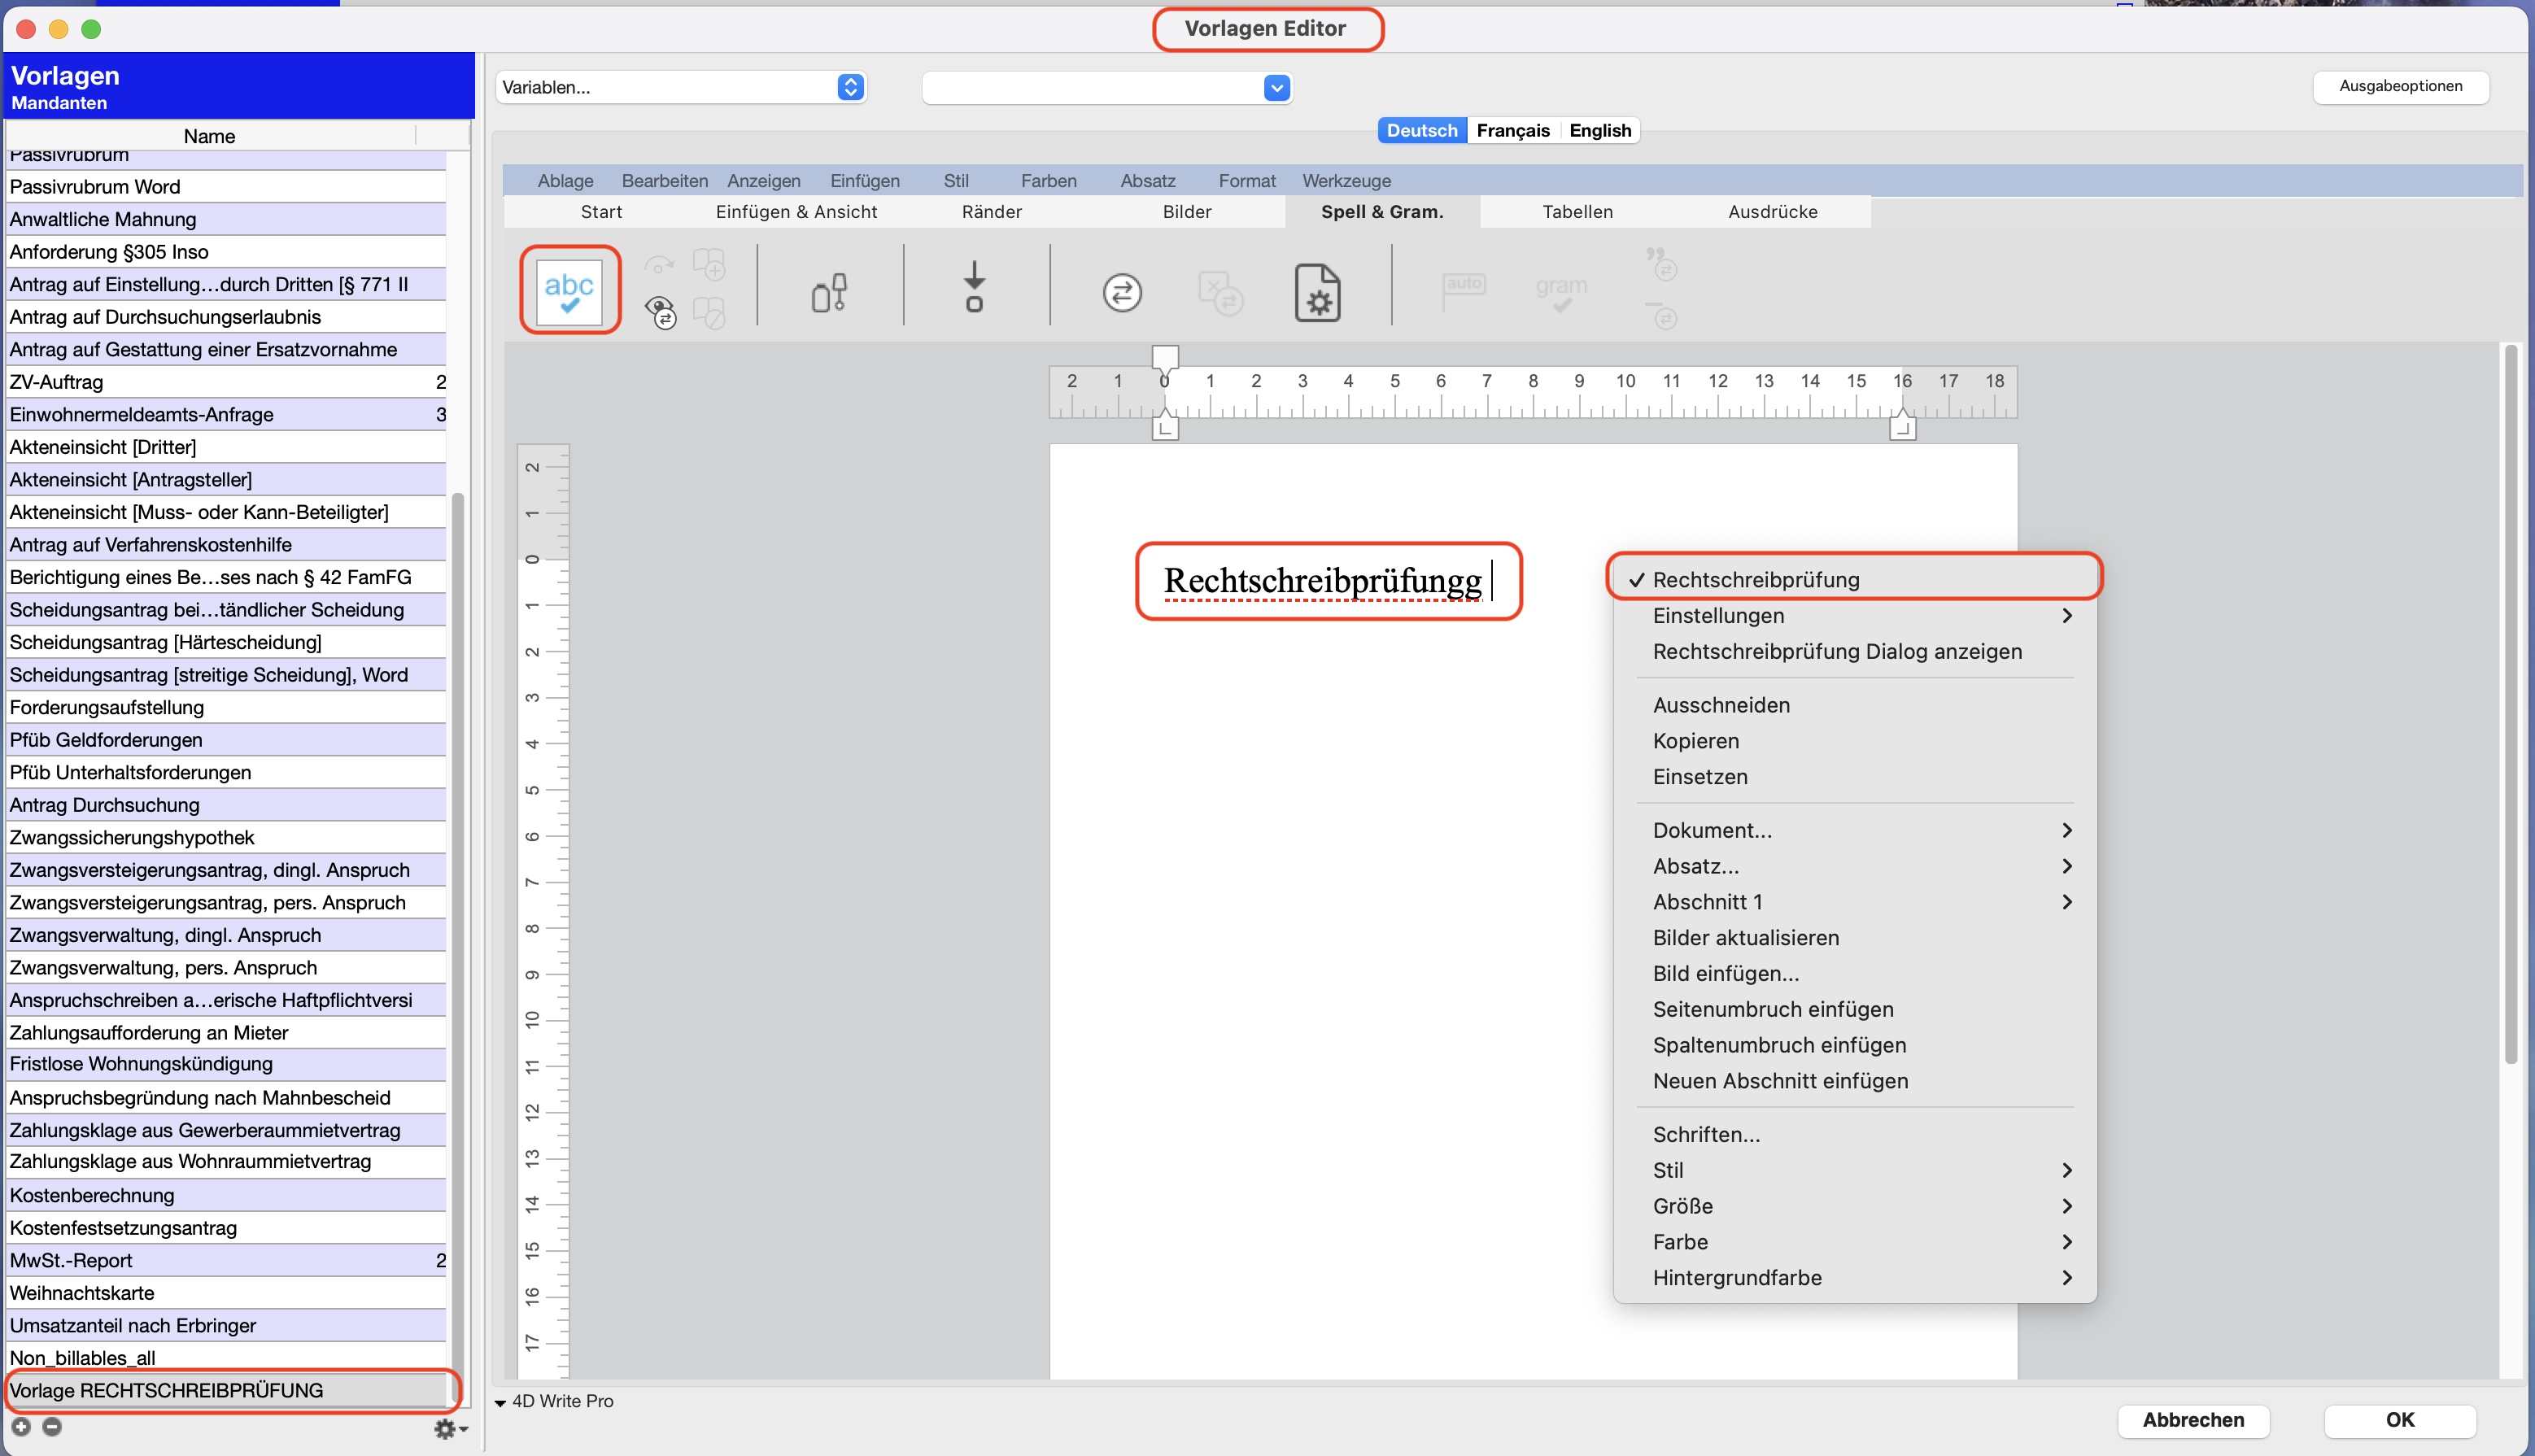Switch to the Bilder tab
2535x1456 pixels.
tap(1186, 212)
